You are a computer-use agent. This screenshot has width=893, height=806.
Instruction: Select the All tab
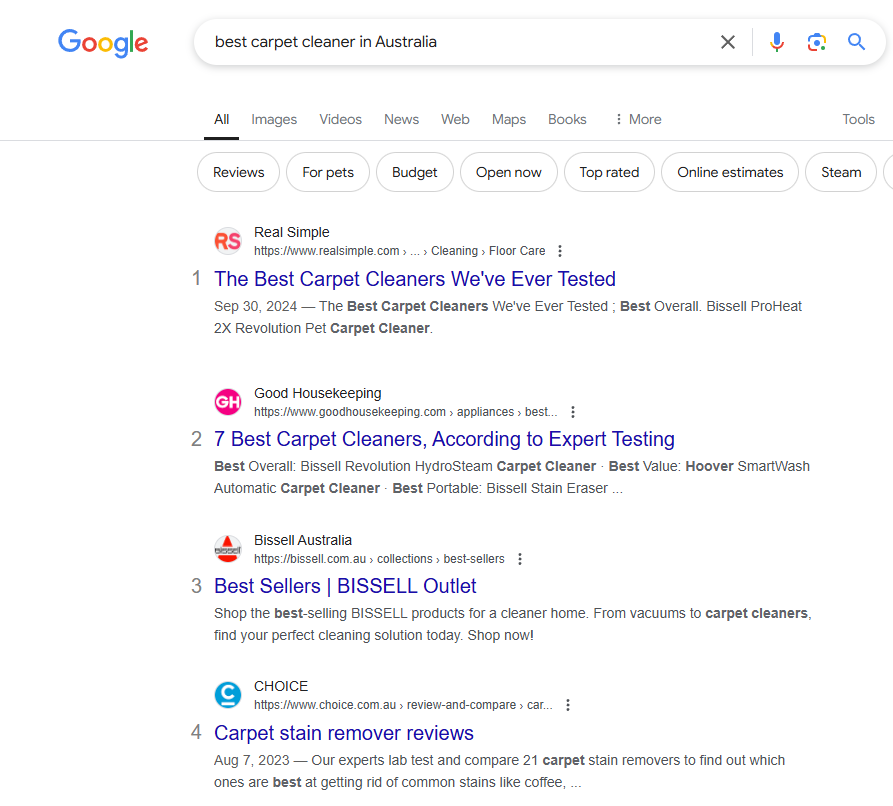click(x=222, y=120)
